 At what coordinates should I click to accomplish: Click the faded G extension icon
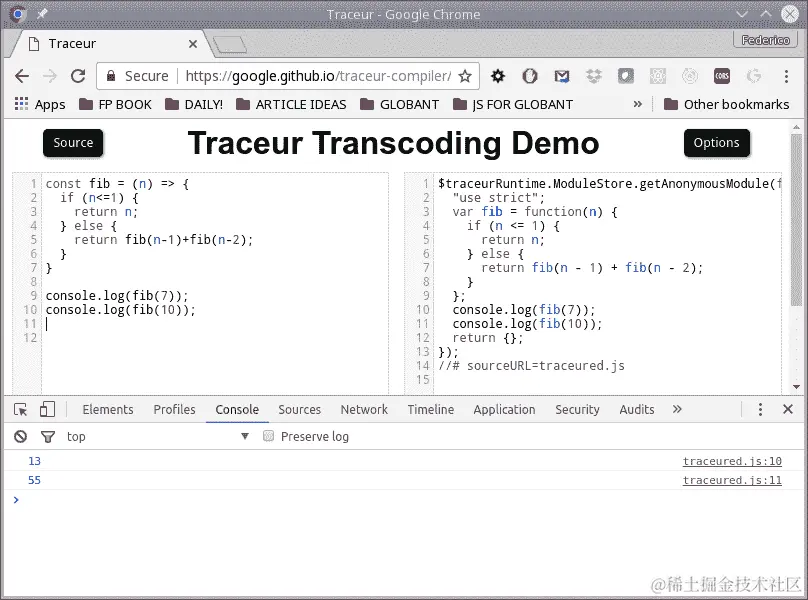point(753,76)
